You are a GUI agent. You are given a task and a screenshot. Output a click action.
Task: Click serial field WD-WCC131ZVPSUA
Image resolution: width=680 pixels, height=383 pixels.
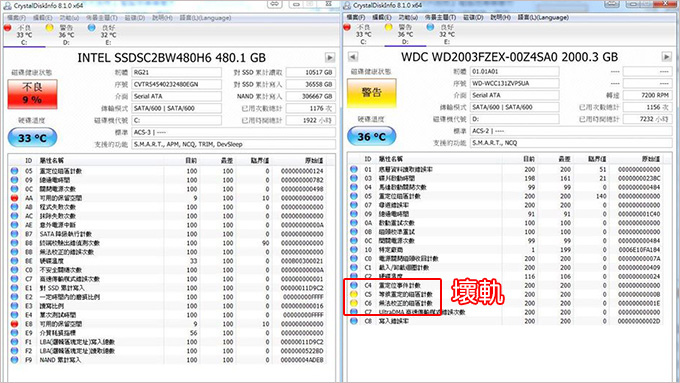[x=515, y=83]
